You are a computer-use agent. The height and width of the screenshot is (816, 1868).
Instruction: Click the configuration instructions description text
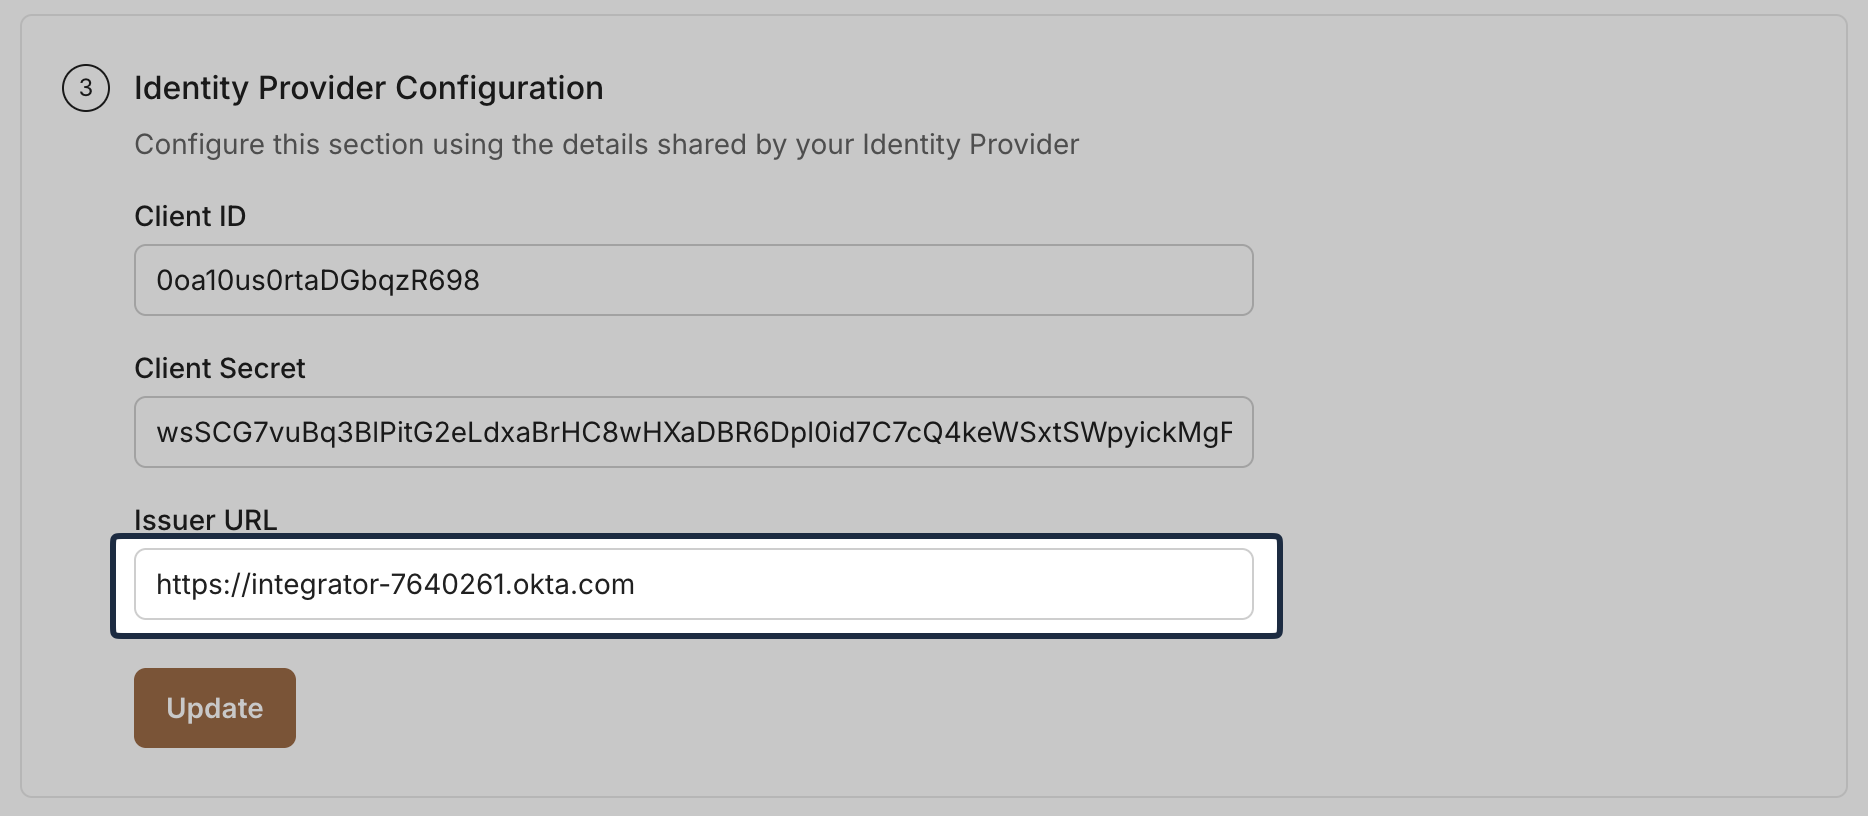pos(606,144)
